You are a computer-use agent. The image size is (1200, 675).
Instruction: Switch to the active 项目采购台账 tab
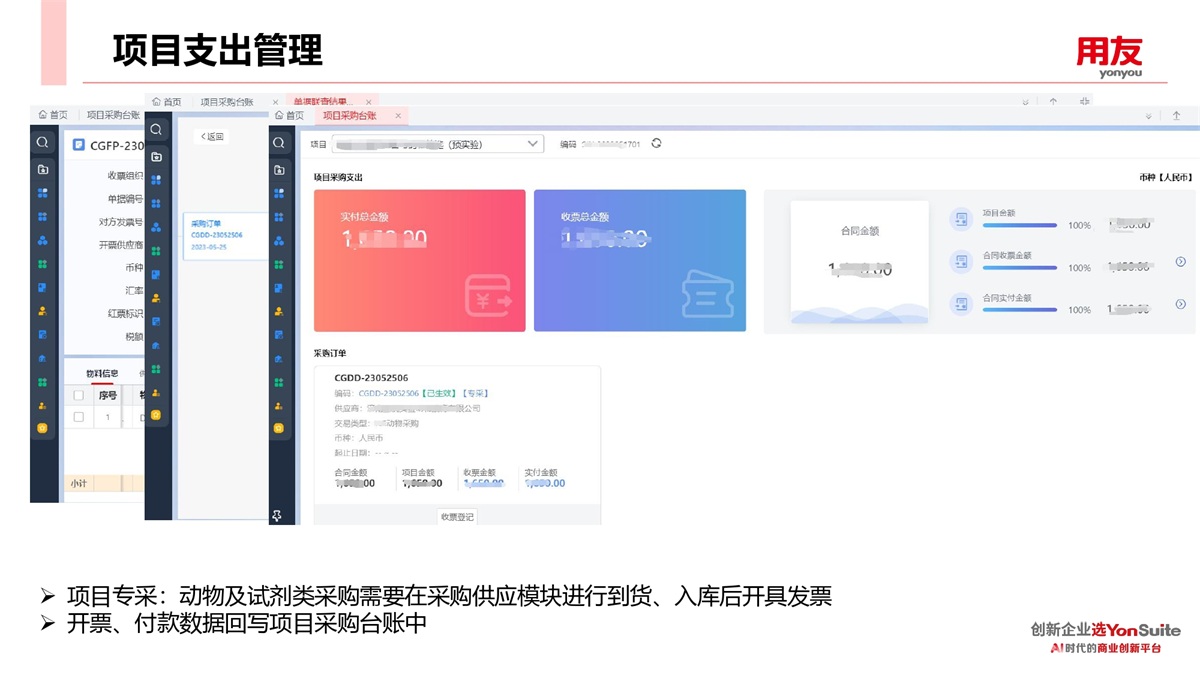(x=349, y=116)
